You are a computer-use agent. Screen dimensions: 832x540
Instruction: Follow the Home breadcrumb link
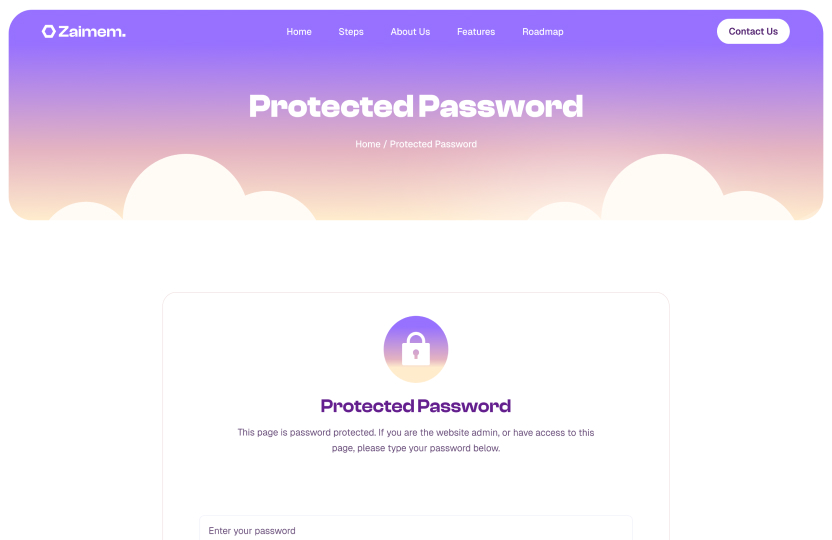click(x=367, y=144)
